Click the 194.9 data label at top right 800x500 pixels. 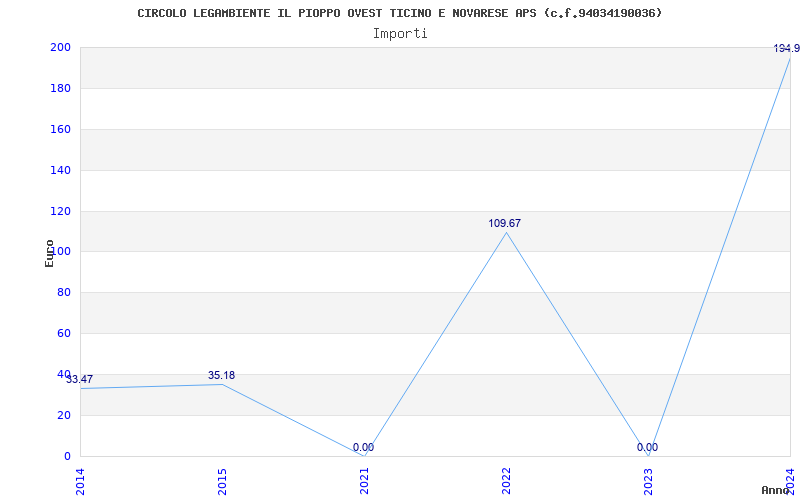point(787,48)
